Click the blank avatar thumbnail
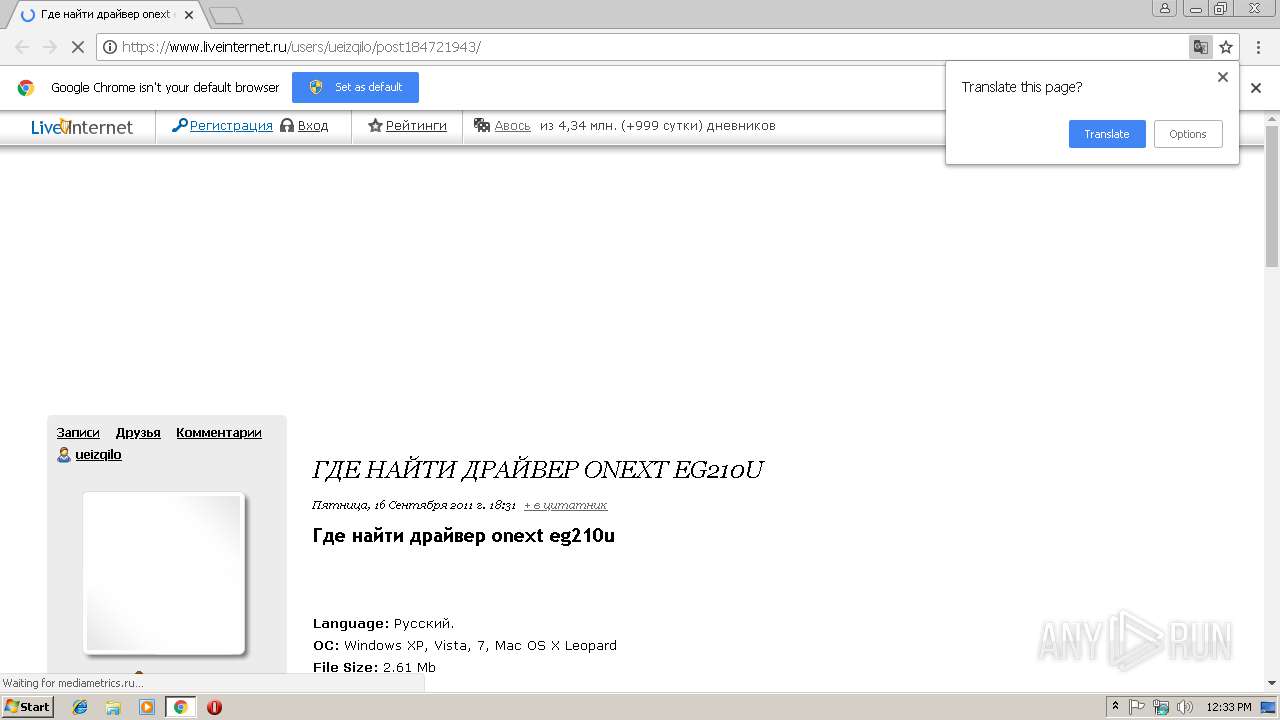 coord(164,573)
